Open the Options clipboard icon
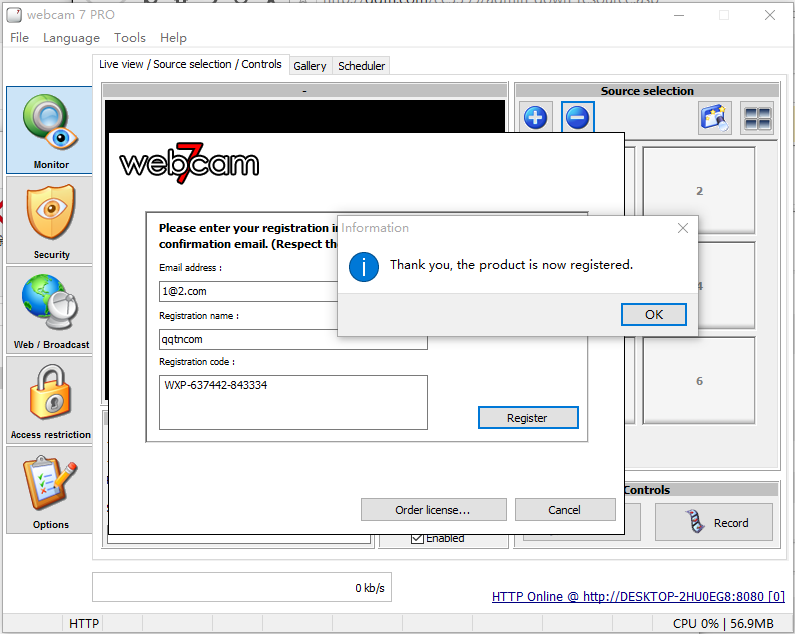The width and height of the screenshot is (795, 634). pyautogui.click(x=50, y=489)
